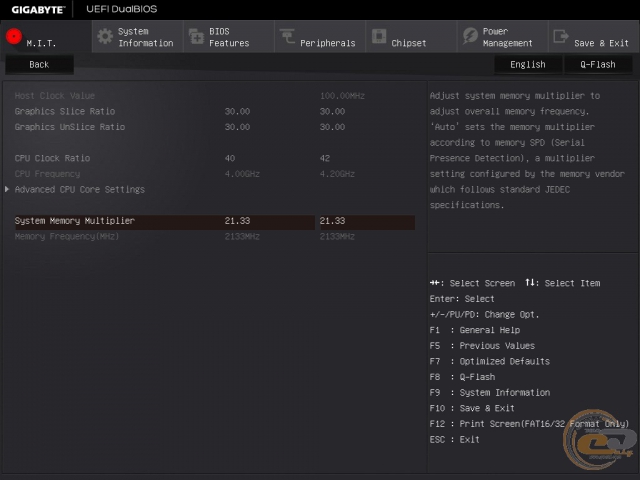Viewport: 640px width, 480px height.
Task: Click the ESC Exit hint line
Action: [454, 440]
